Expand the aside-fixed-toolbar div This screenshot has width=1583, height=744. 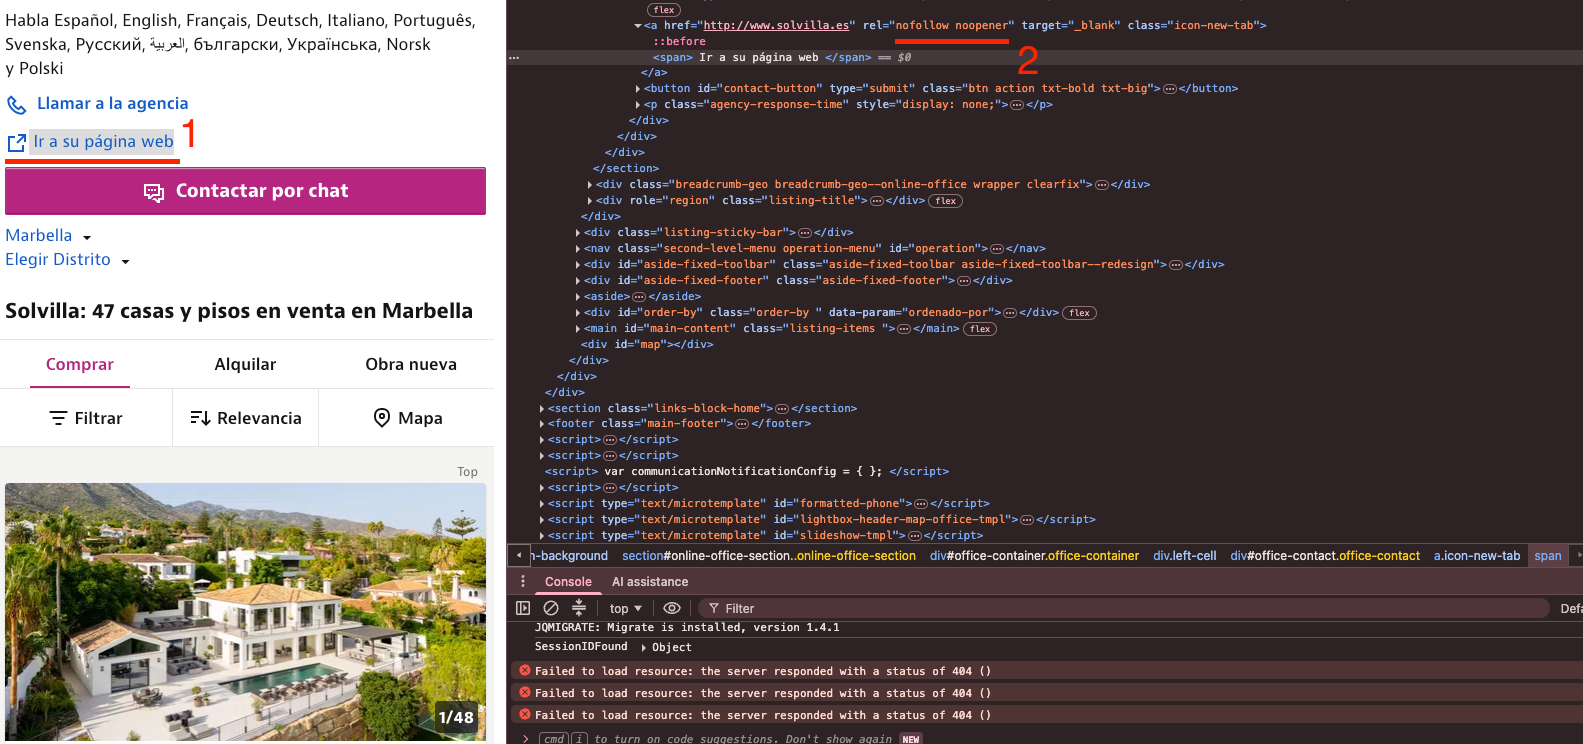click(x=578, y=265)
